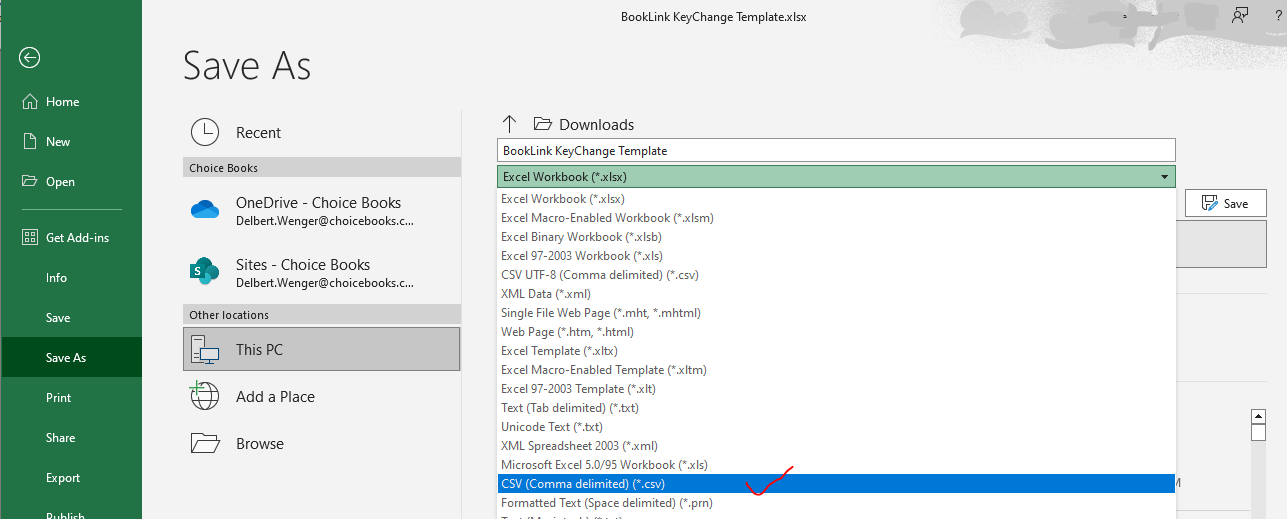Click the Save button
The image size is (1287, 519).
coord(1225,203)
